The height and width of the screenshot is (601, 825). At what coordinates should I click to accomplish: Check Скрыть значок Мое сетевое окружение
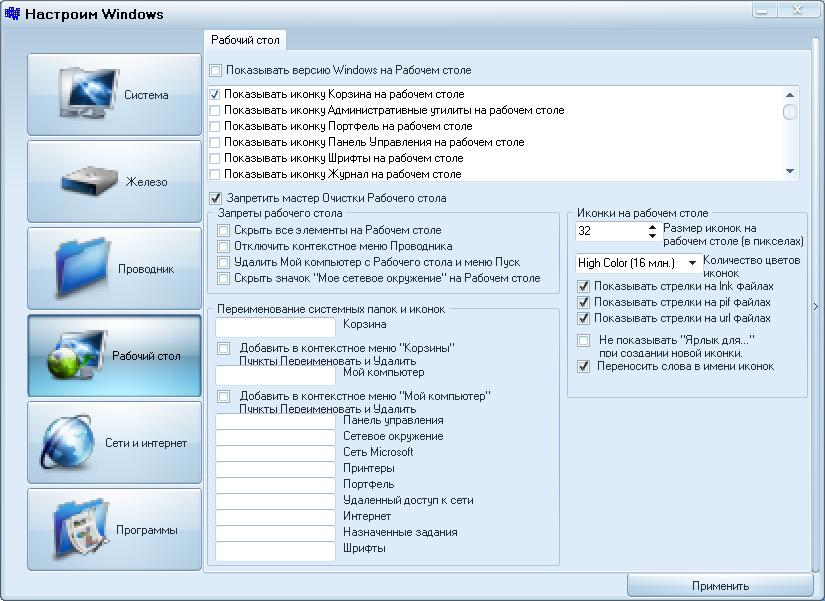click(x=224, y=278)
